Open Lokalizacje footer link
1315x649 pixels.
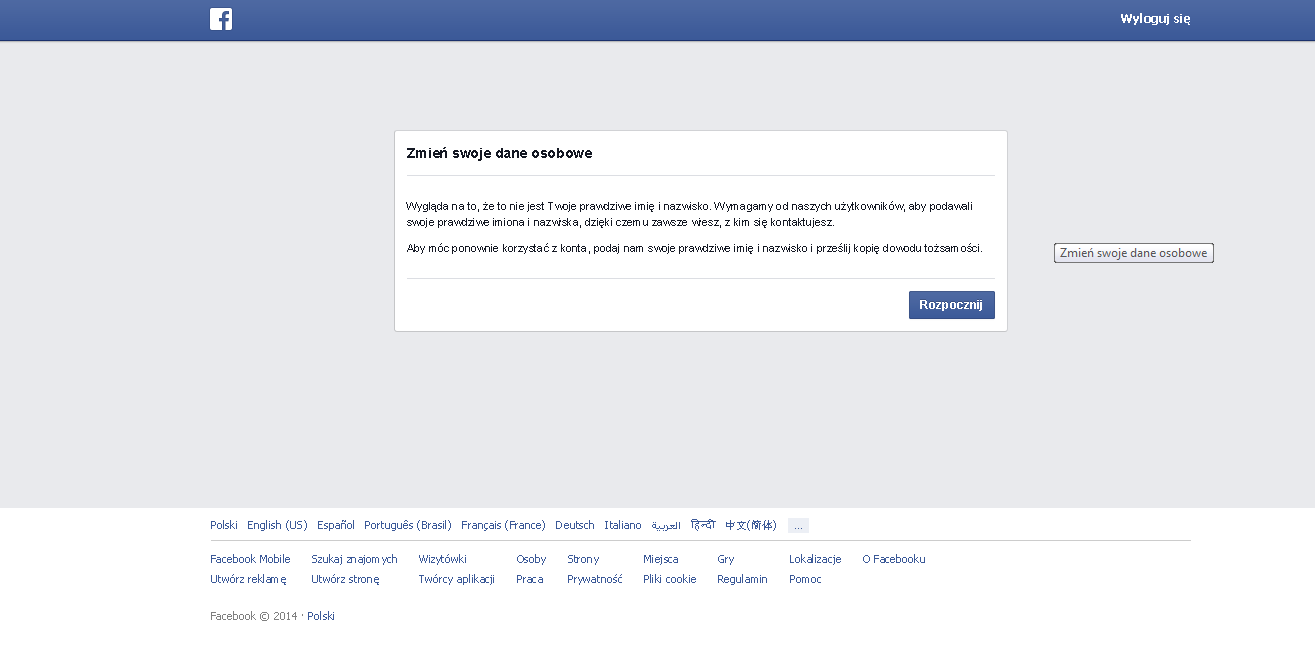pos(815,559)
